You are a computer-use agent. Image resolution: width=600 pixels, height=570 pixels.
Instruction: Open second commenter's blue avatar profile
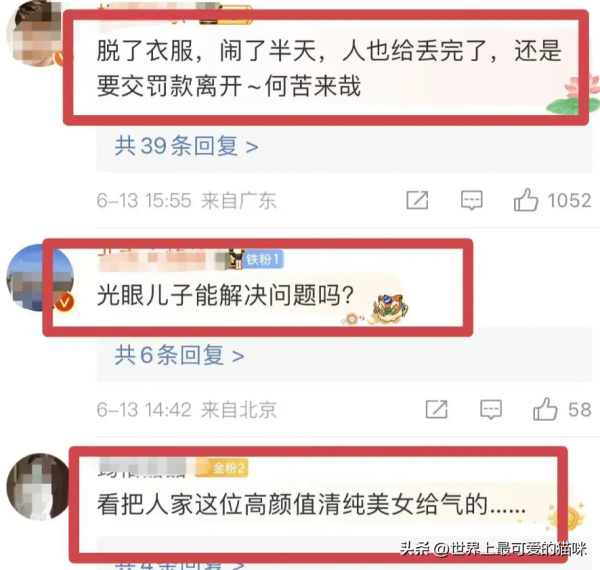click(40, 277)
